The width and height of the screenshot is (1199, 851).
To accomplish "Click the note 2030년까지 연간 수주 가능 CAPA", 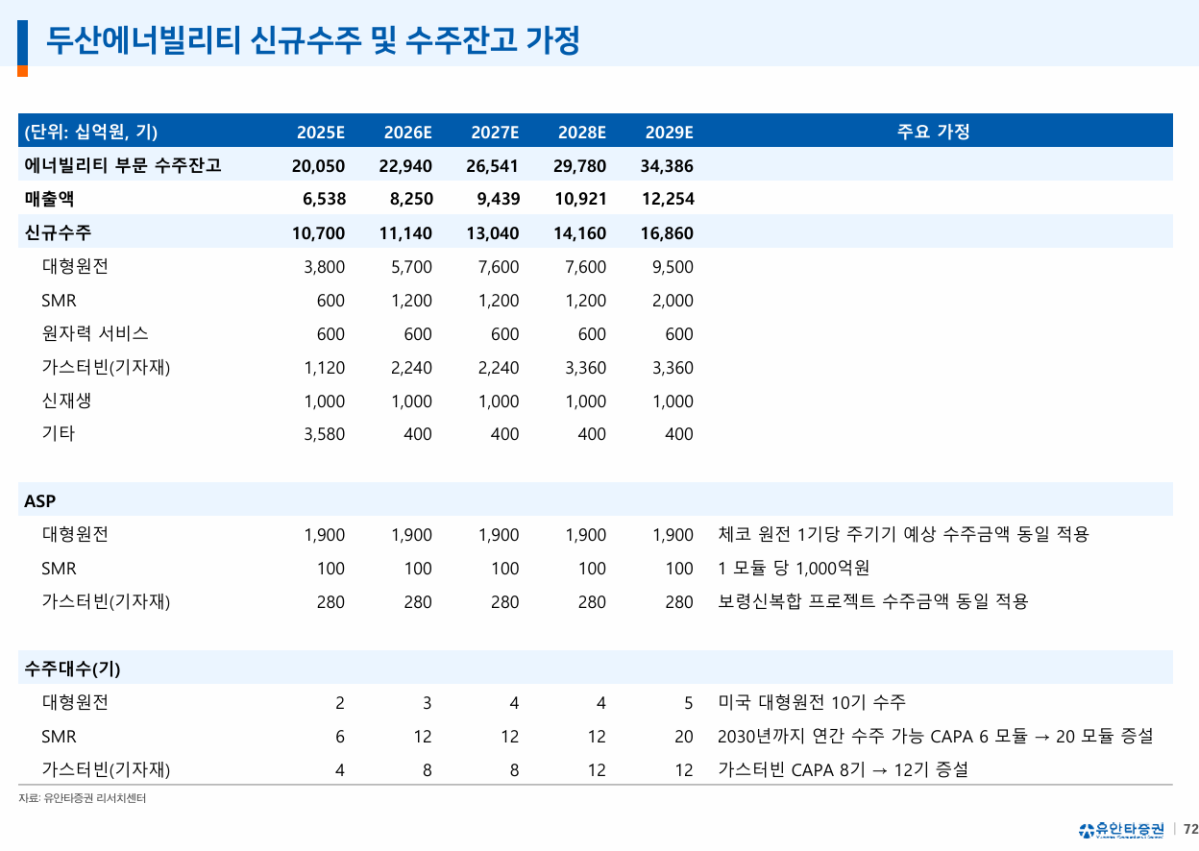I will pyautogui.click(x=846, y=736).
